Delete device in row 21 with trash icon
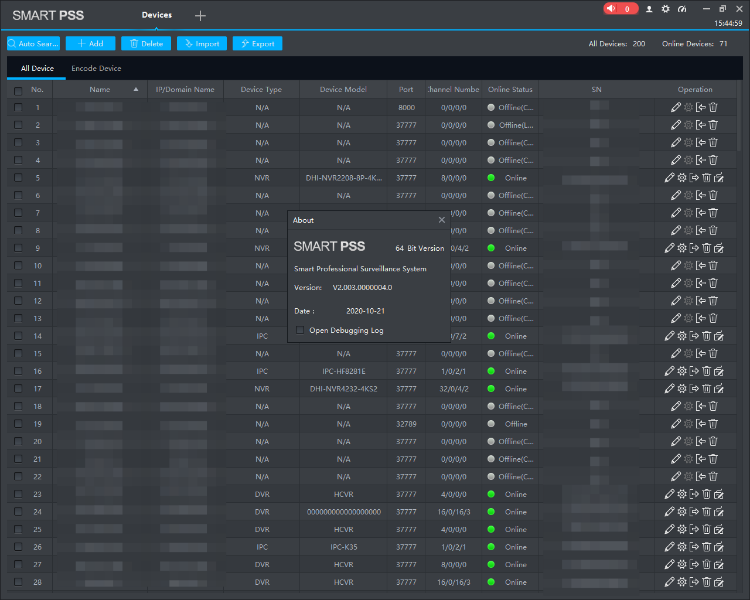Viewport: 750px width, 600px height. [713, 459]
